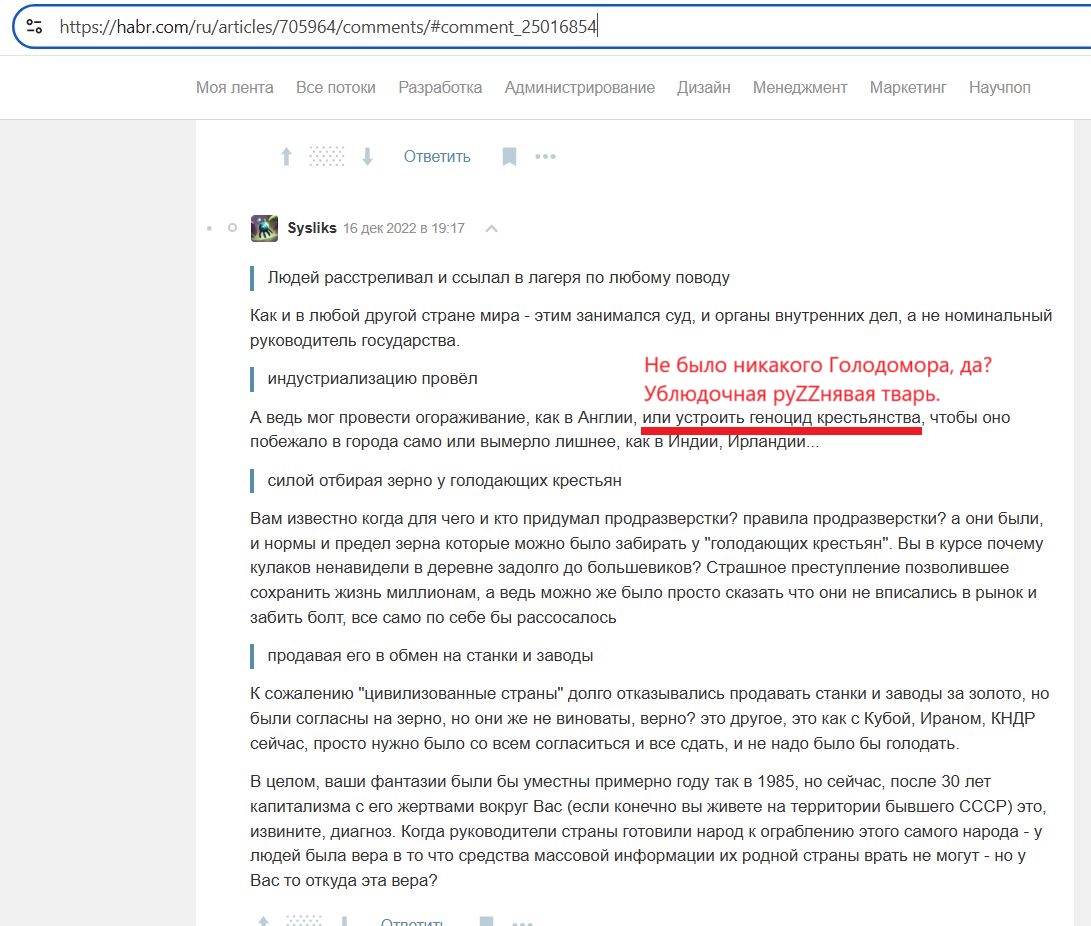Click the circle marker beside Sysliks avatar

tap(232, 228)
